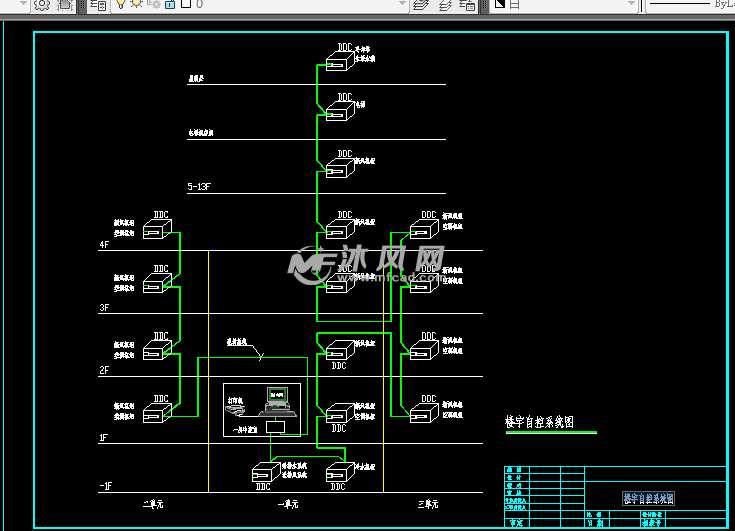Expand the color control dropdown arrow

[631, 3]
